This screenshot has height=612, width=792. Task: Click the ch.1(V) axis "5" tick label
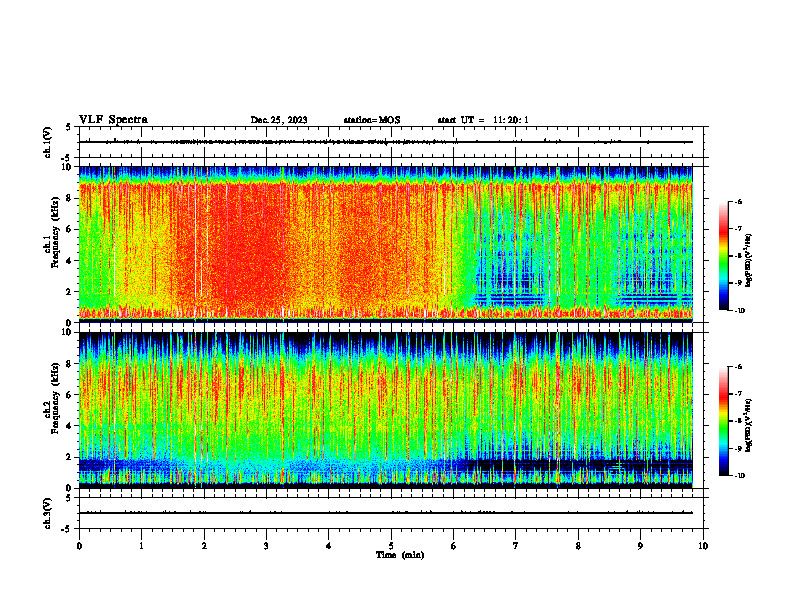[x=68, y=127]
